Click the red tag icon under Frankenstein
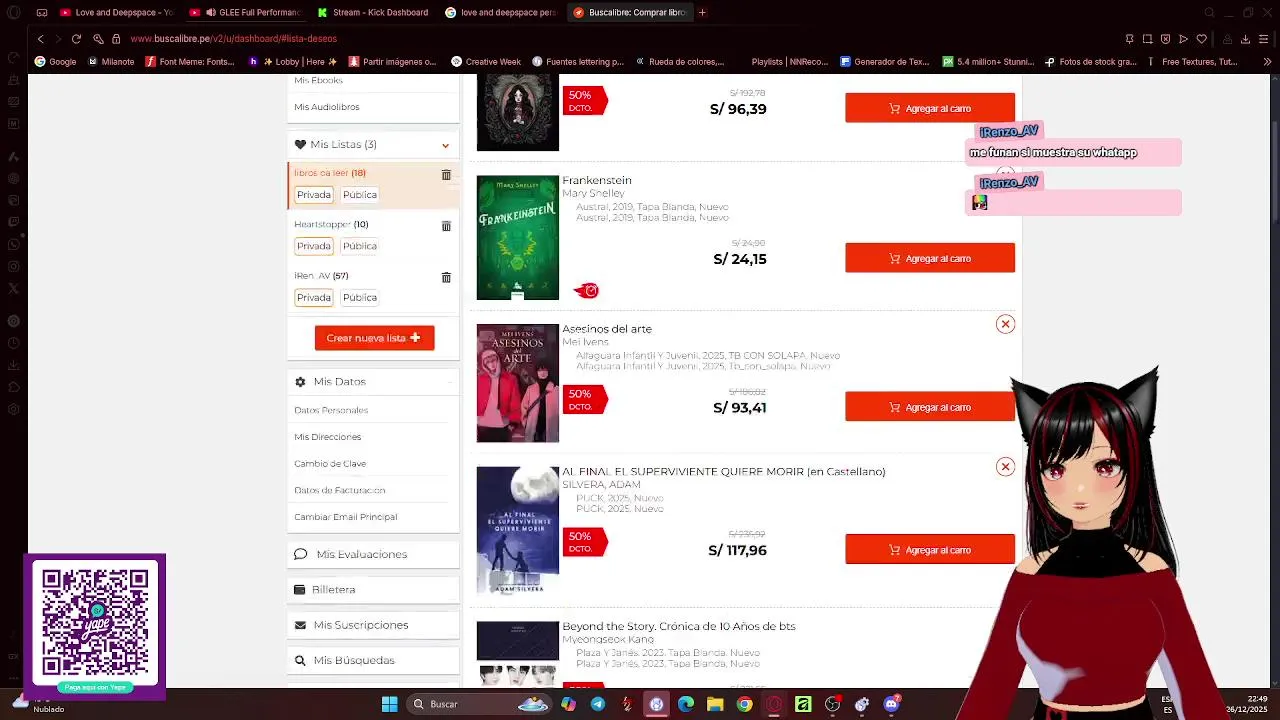Viewport: 1280px width, 720px height. click(x=587, y=291)
